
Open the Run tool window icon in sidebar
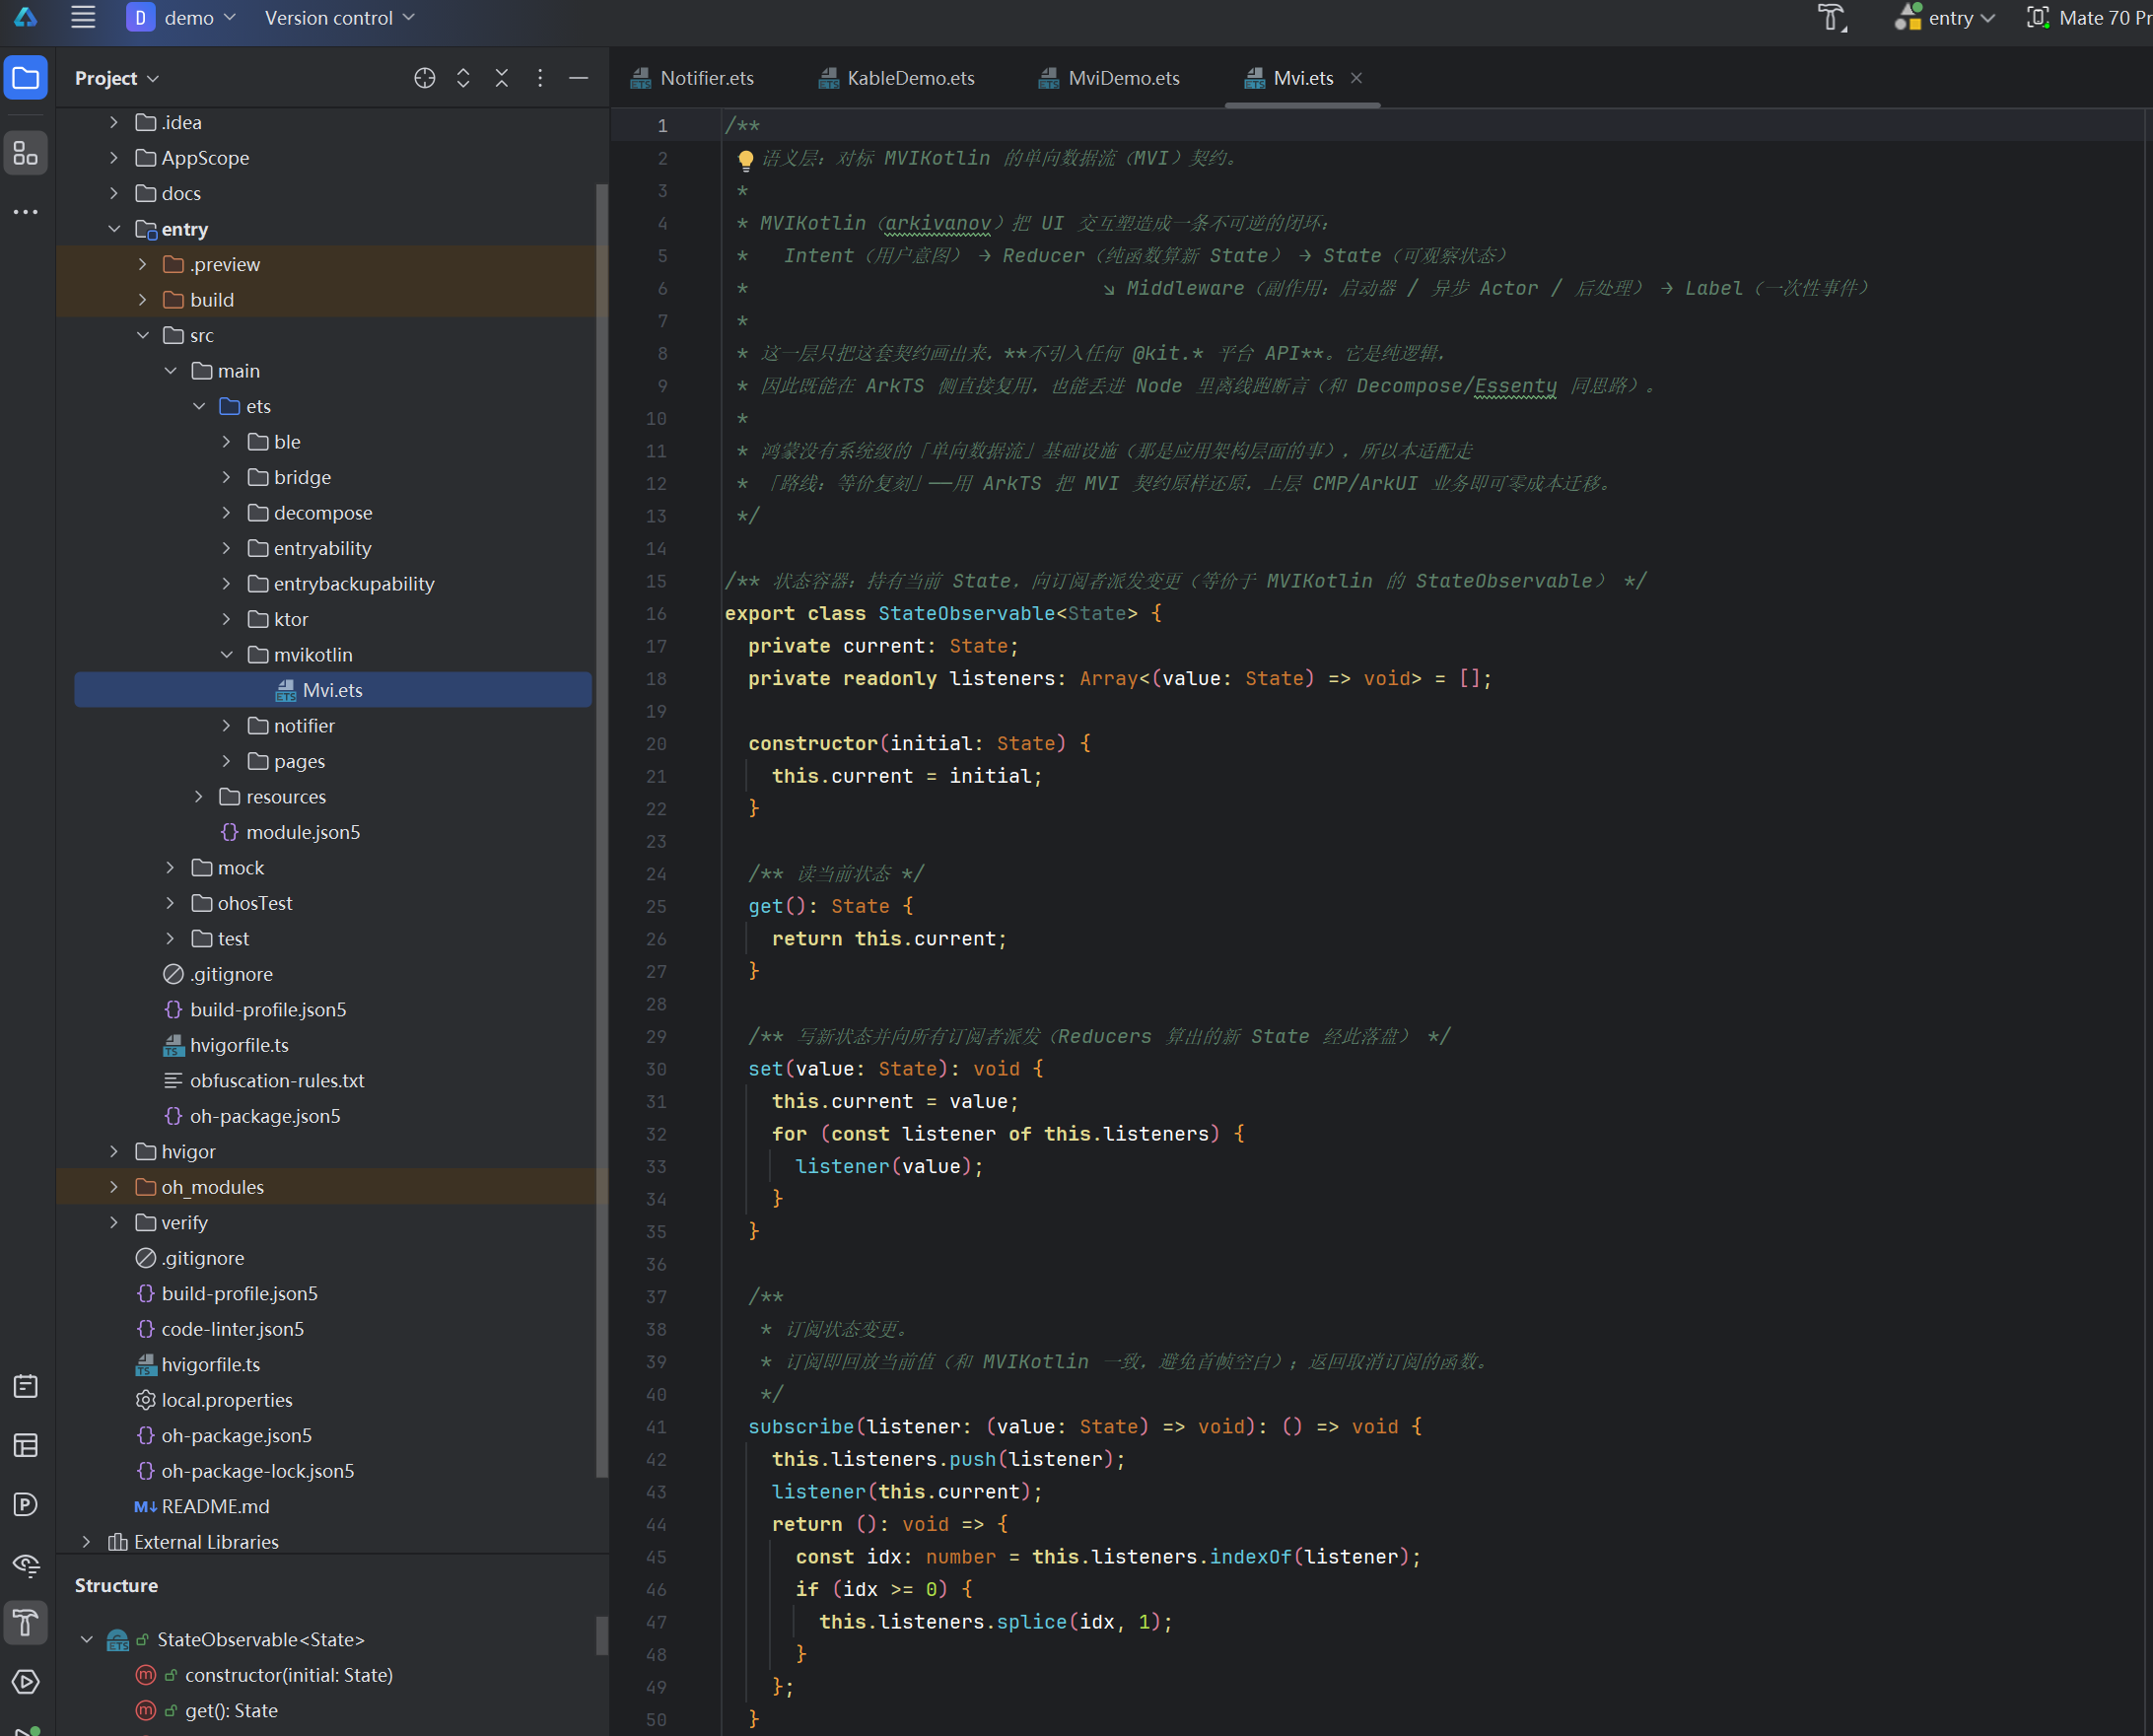[x=26, y=1682]
